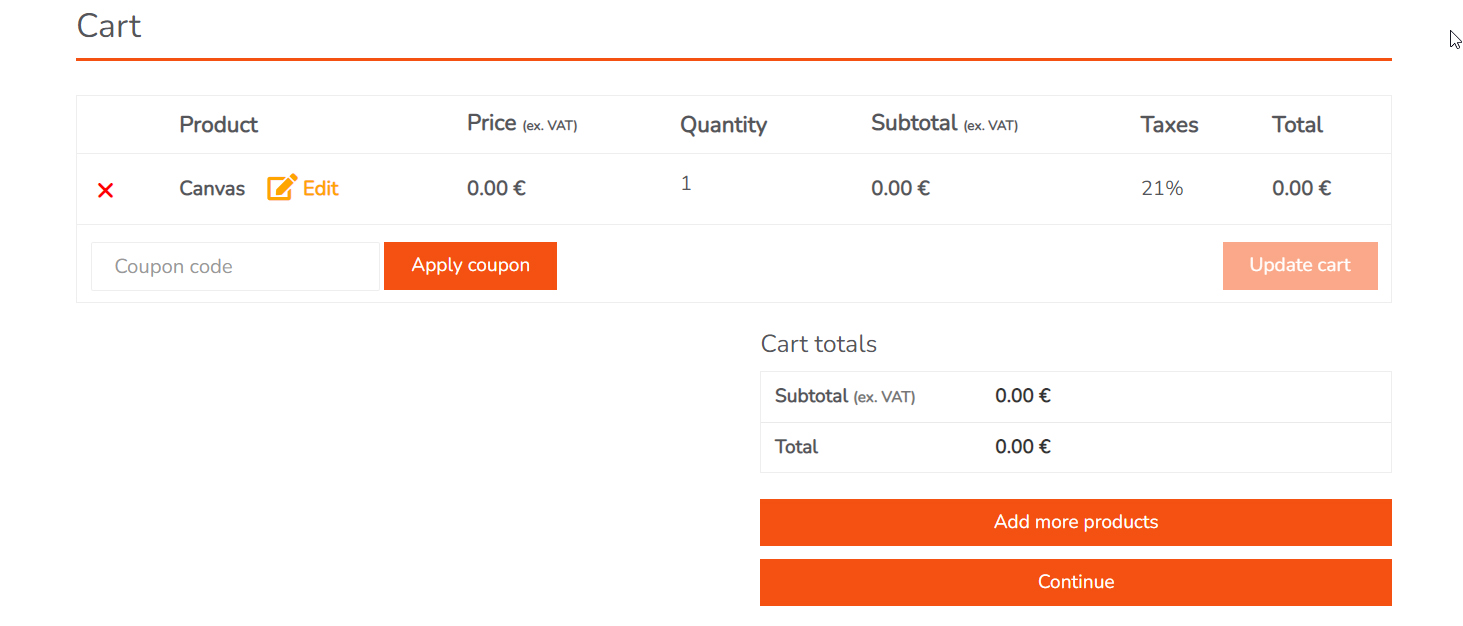
Task: Click the Product column header
Action: [x=218, y=125]
